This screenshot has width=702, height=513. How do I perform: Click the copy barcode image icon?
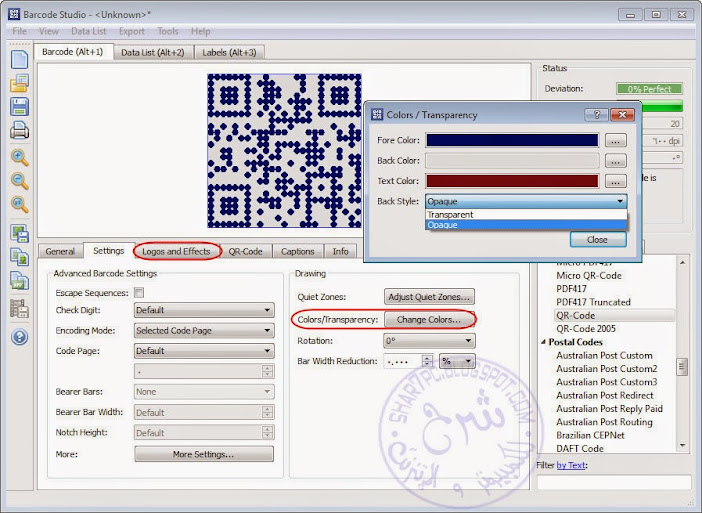pos(19,257)
